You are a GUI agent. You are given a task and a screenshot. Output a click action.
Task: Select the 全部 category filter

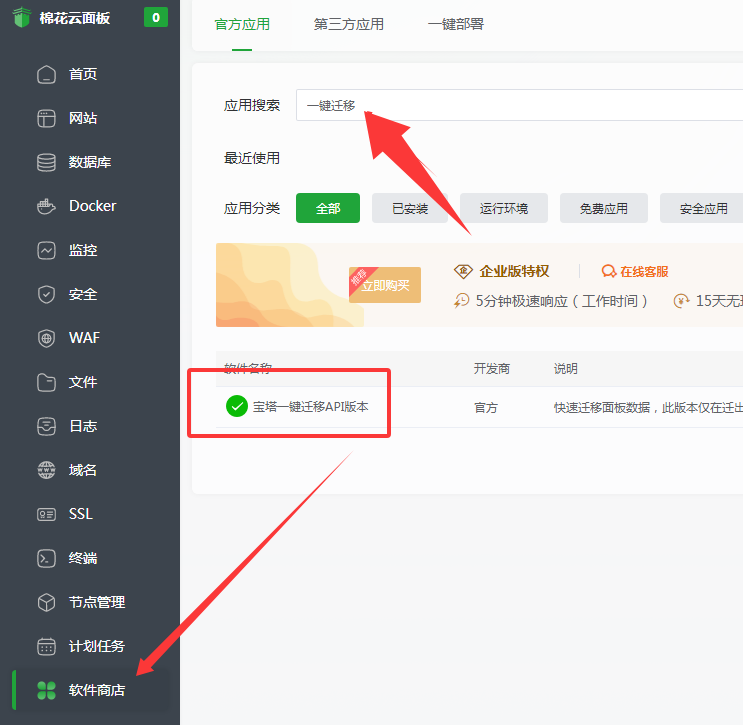(x=327, y=208)
